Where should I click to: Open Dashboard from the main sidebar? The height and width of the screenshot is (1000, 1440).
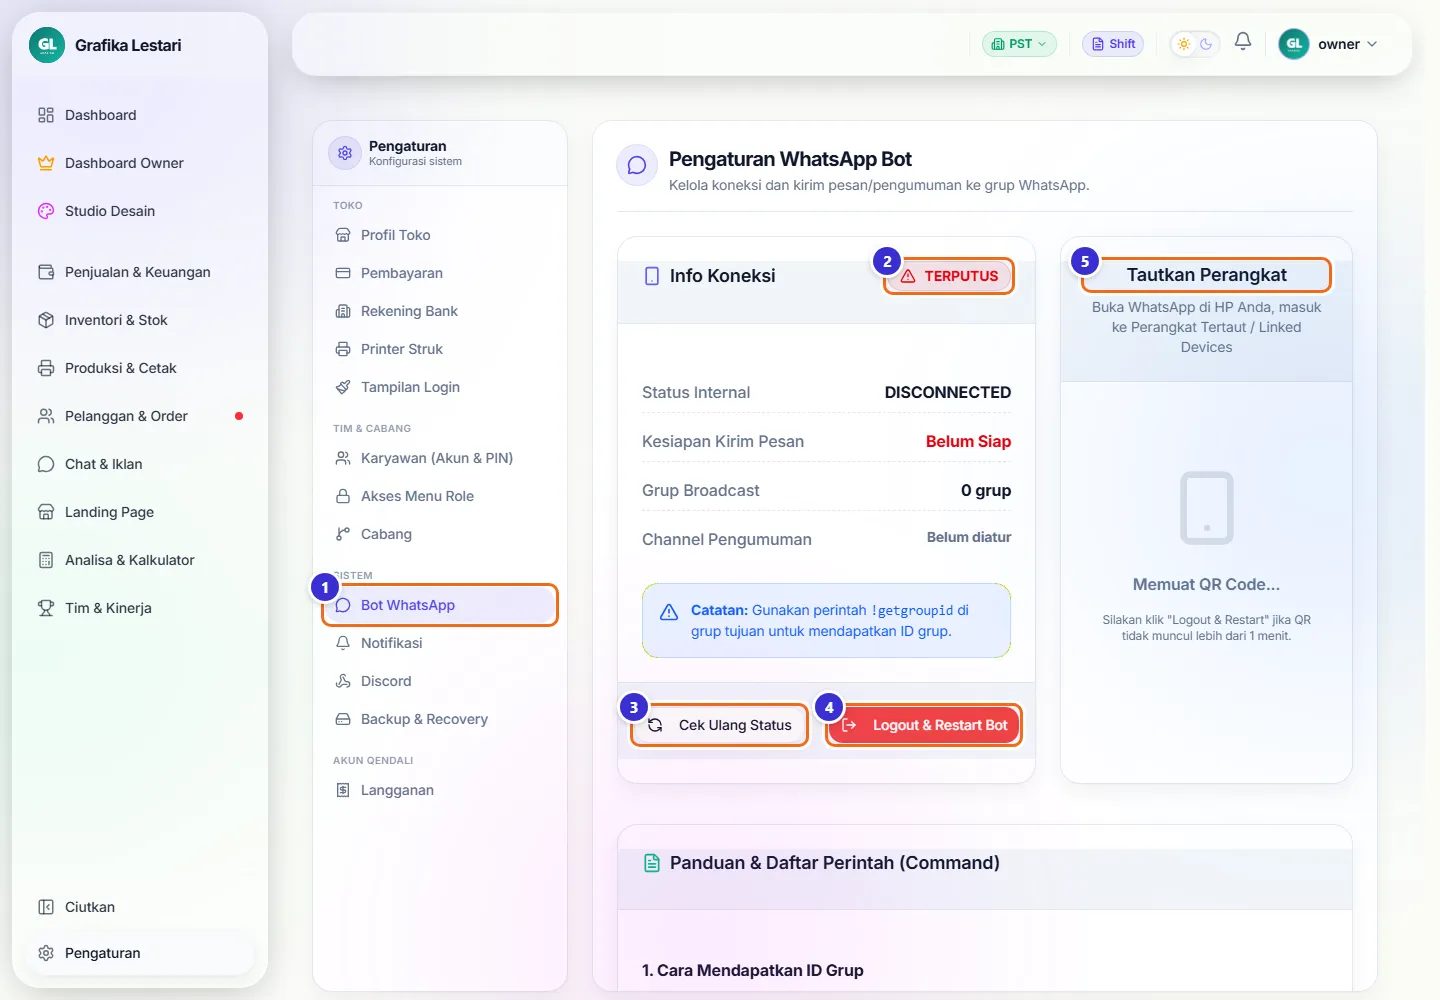point(140,115)
